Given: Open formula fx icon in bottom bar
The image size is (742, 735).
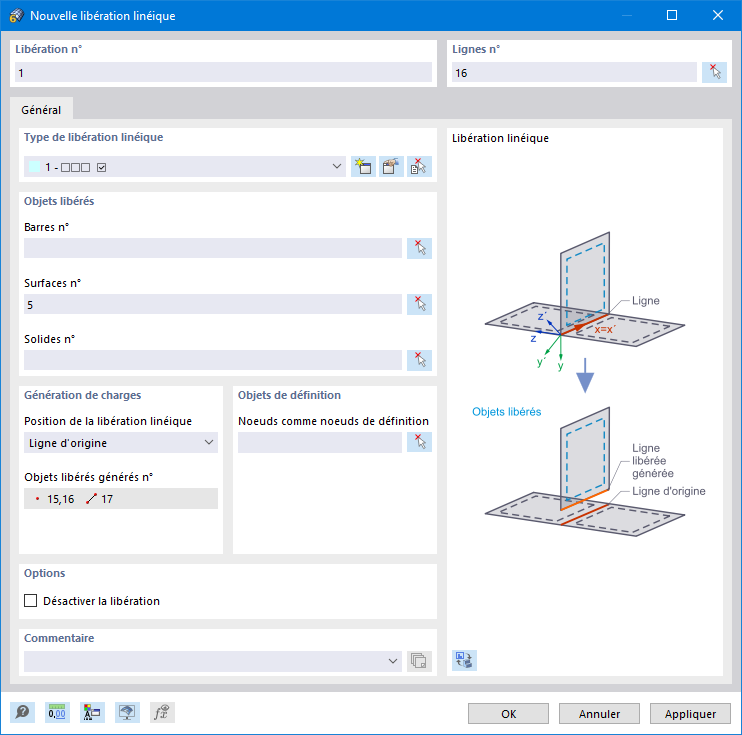Looking at the screenshot, I should coord(162,712).
